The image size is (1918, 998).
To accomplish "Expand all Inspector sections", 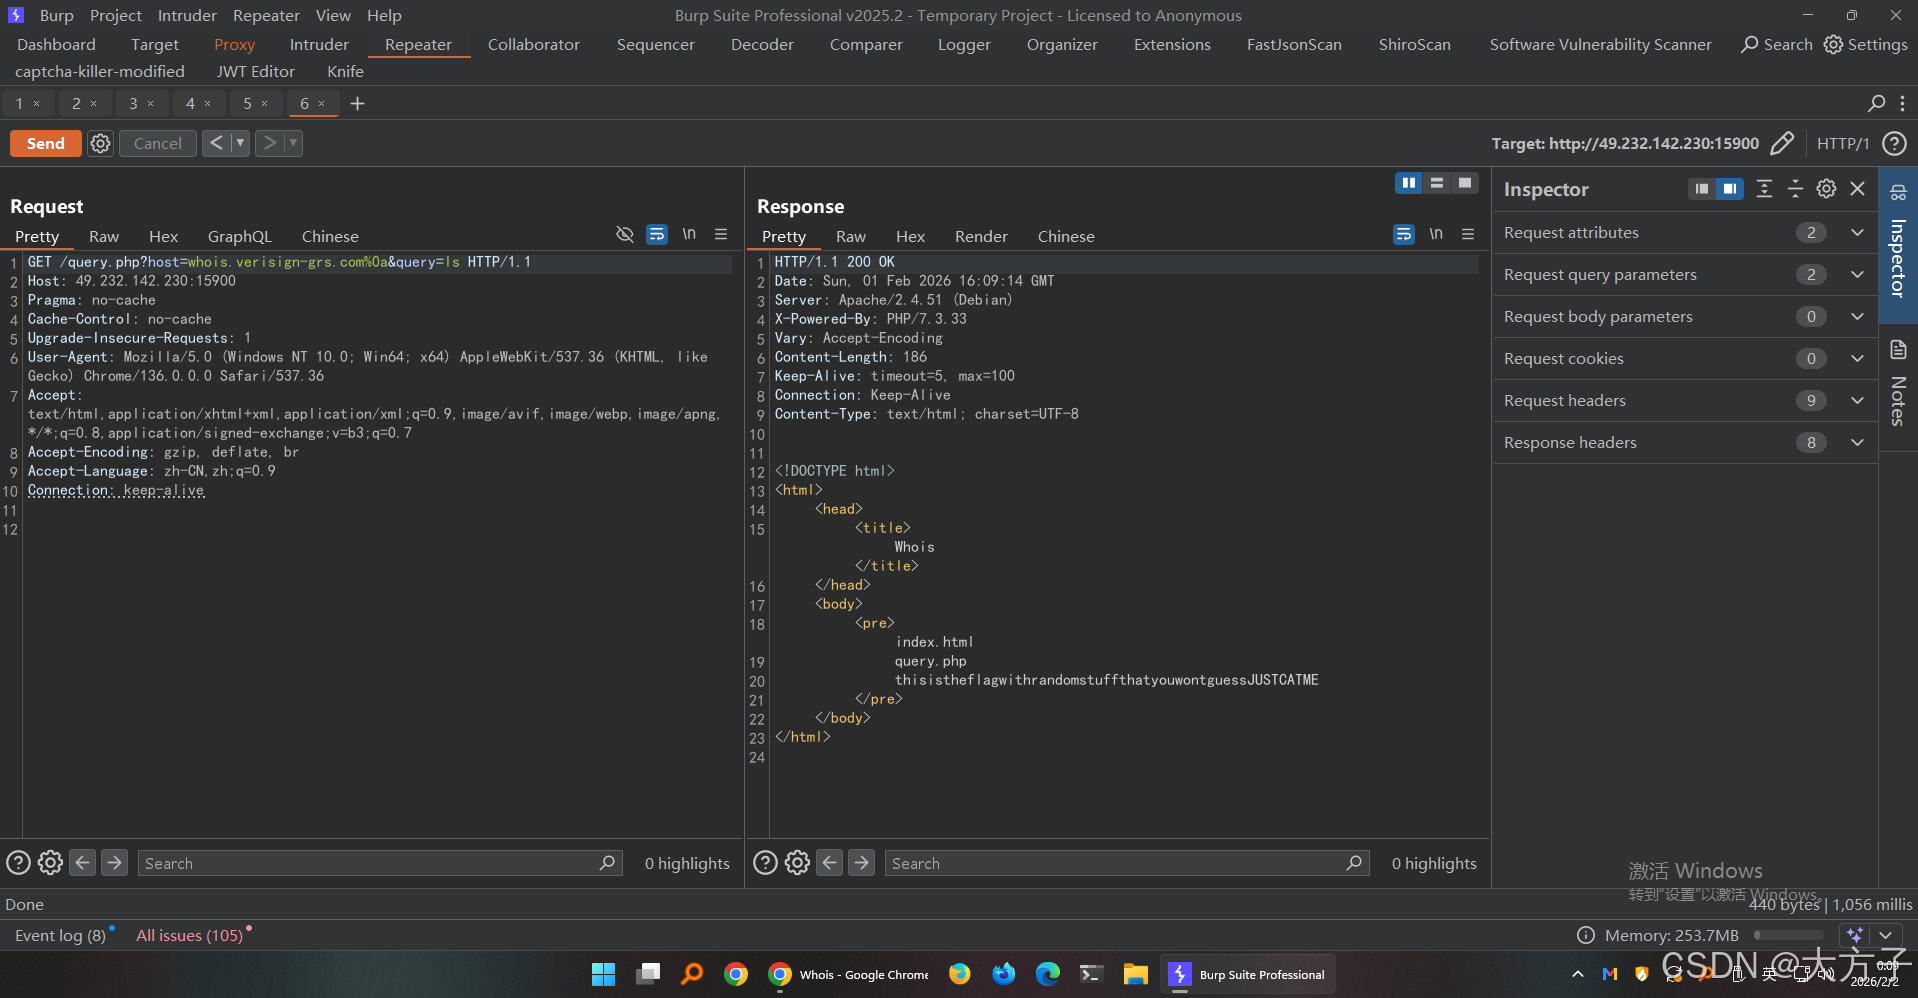I will [x=1764, y=189].
